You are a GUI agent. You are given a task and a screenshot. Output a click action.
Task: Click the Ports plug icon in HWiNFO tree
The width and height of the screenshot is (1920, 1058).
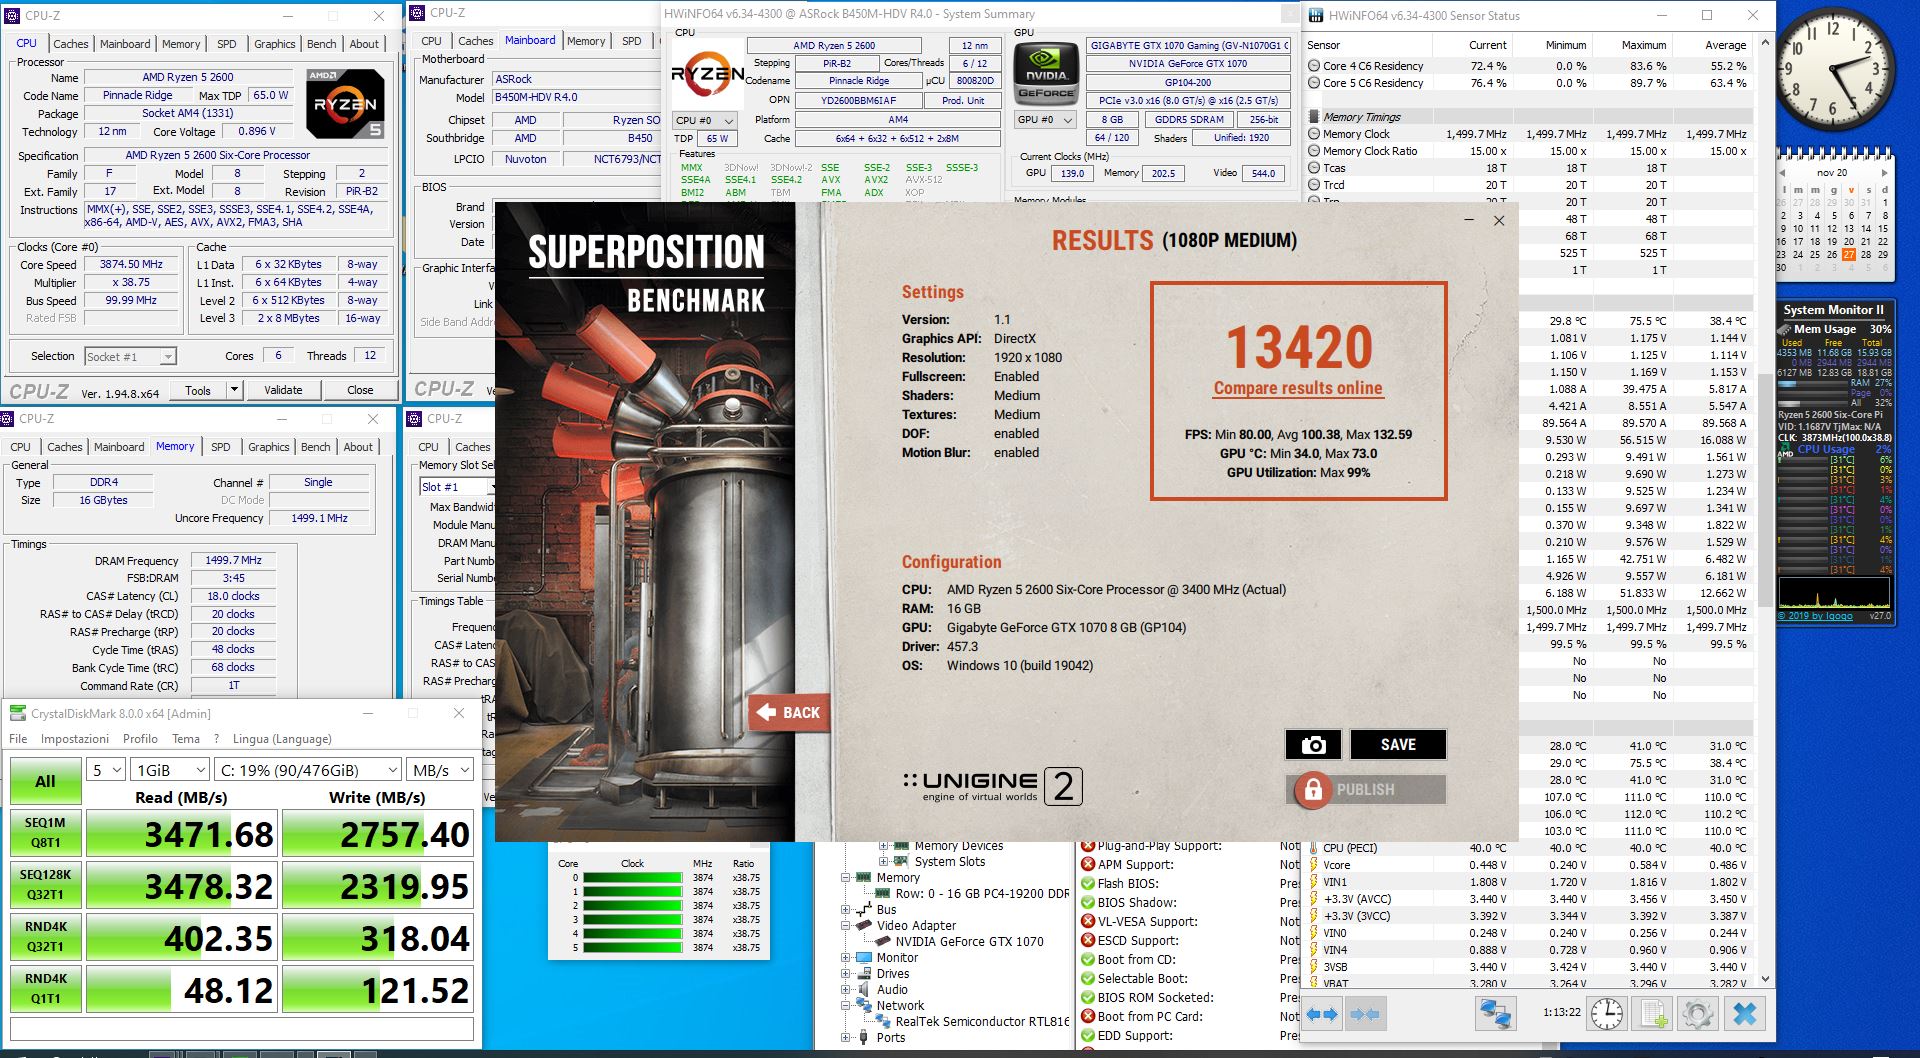[864, 1038]
